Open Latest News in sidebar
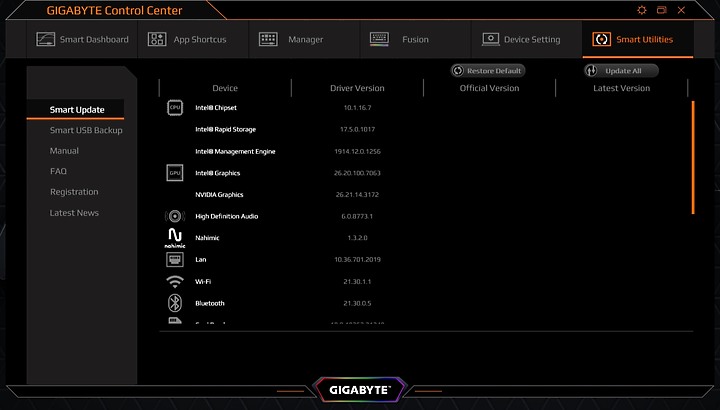720x410 pixels. point(74,213)
